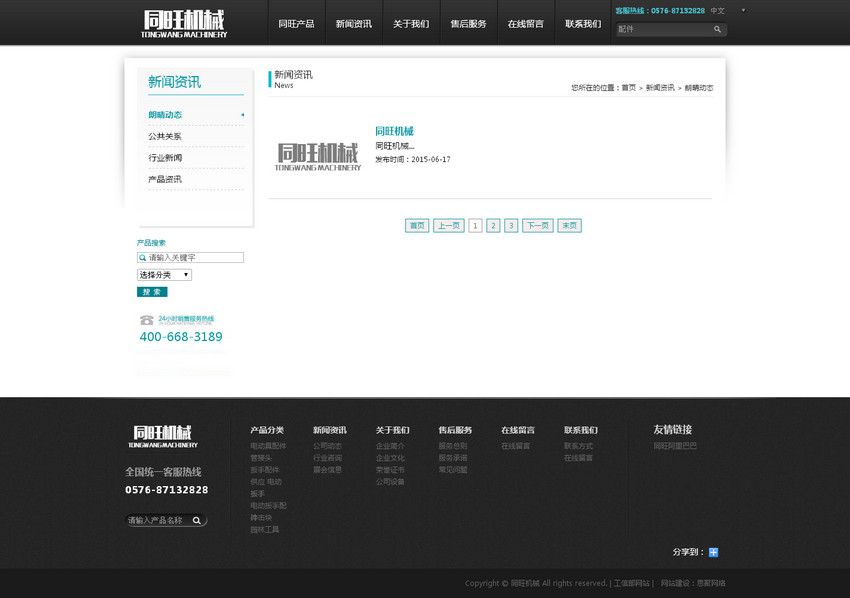Screen dimensions: 850x598
Task: Click the footer search magnifier icon
Action: coord(197,521)
